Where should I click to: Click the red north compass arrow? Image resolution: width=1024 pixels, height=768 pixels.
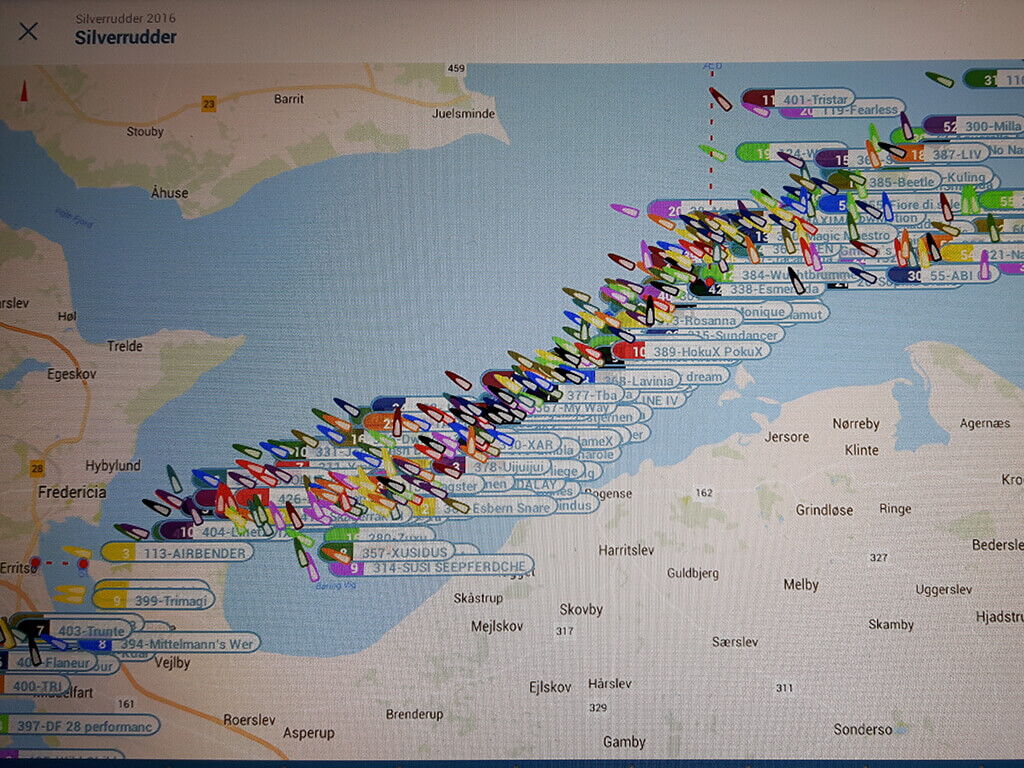coord(24,92)
